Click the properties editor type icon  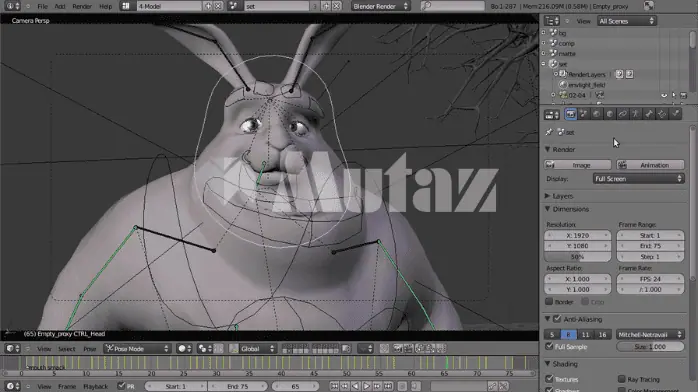tap(552, 115)
